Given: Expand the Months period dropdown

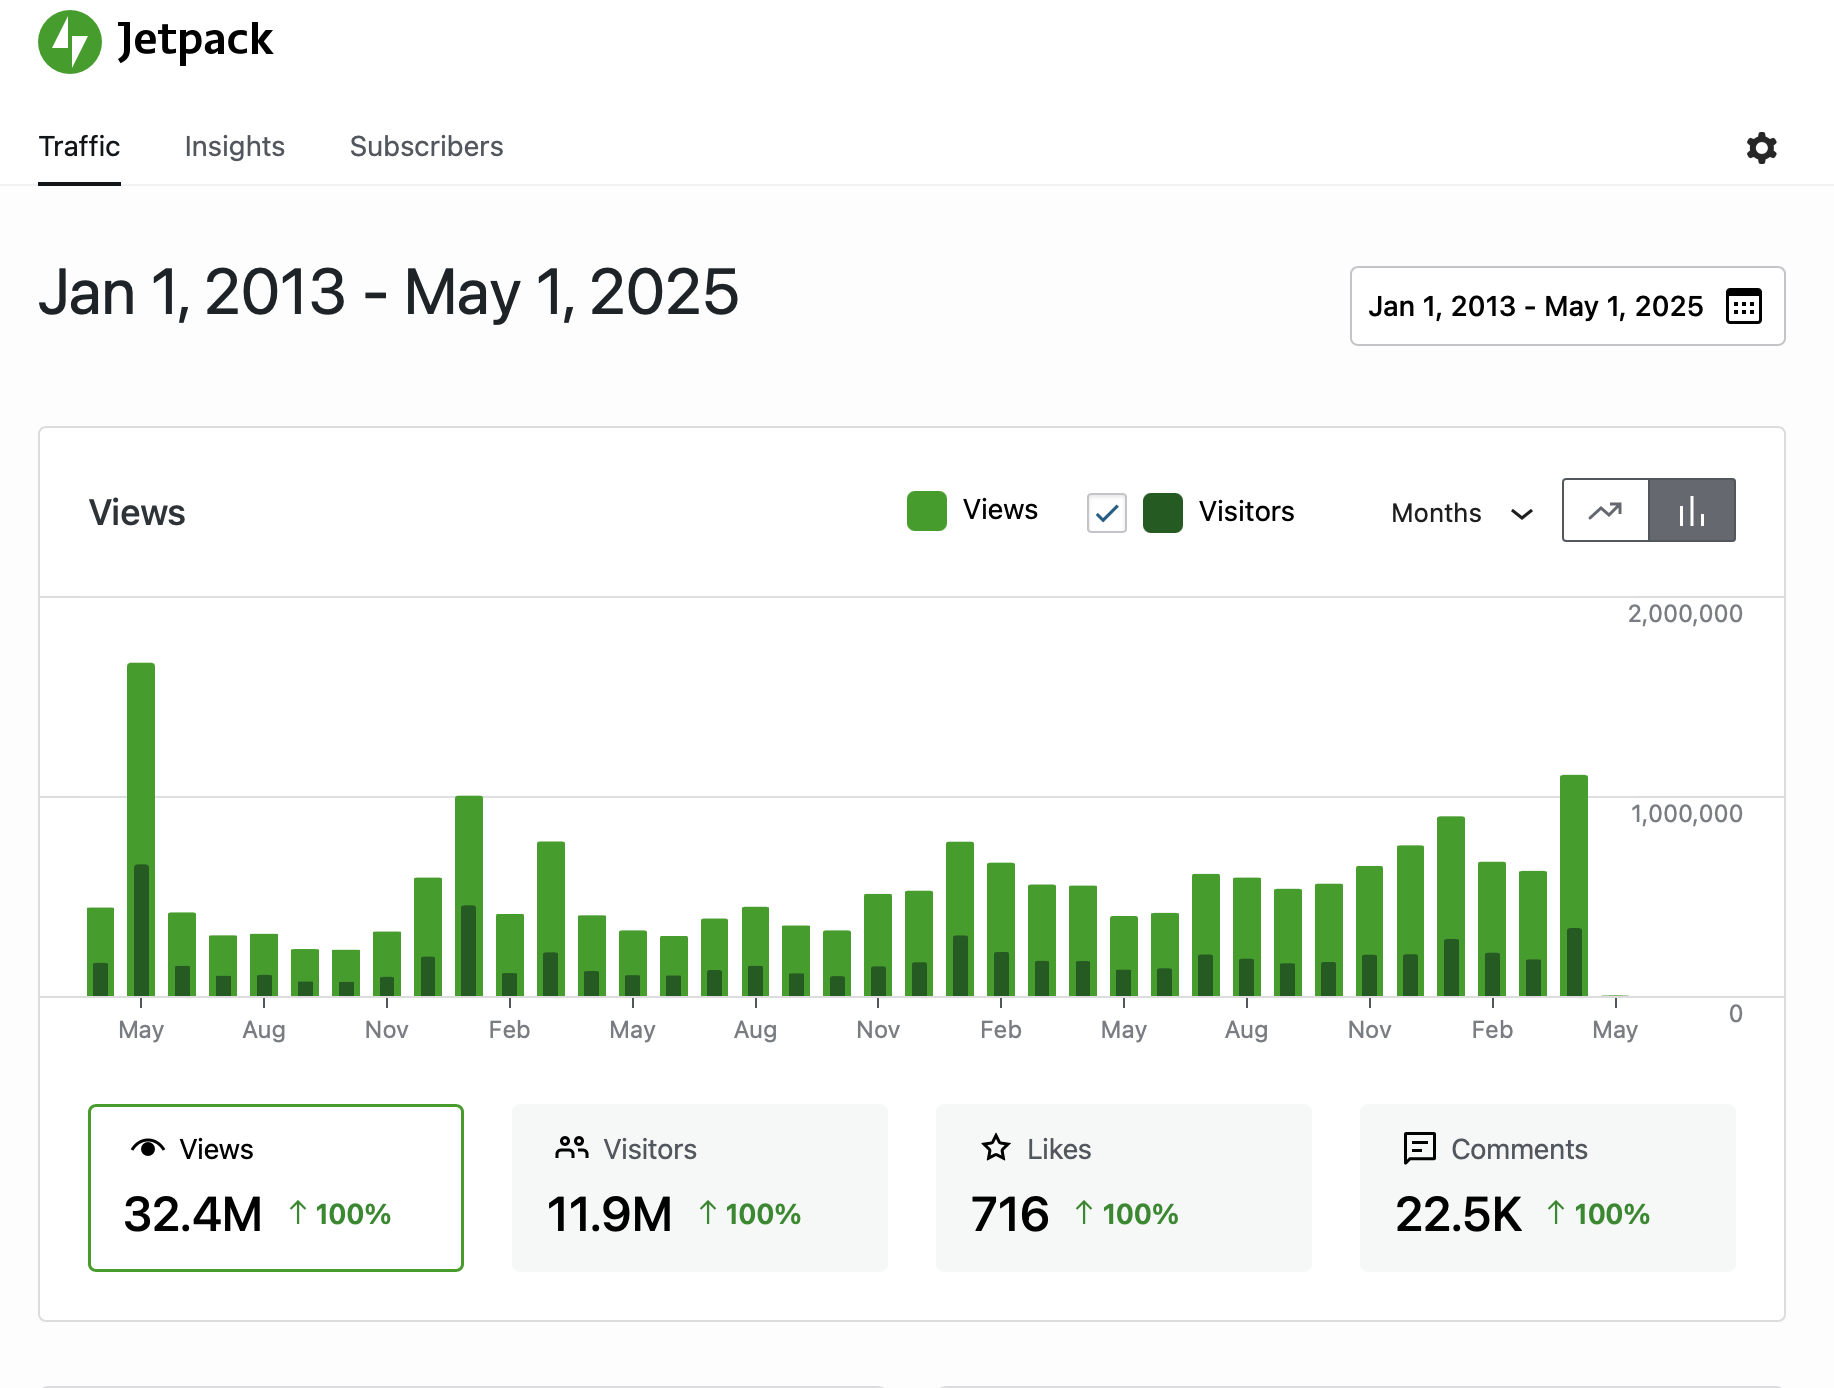Looking at the screenshot, I should pyautogui.click(x=1460, y=513).
